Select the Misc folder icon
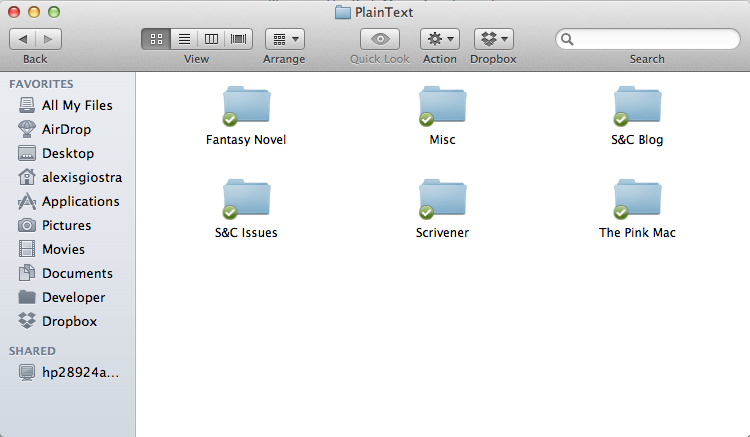Image resolution: width=750 pixels, height=437 pixels. 442,105
